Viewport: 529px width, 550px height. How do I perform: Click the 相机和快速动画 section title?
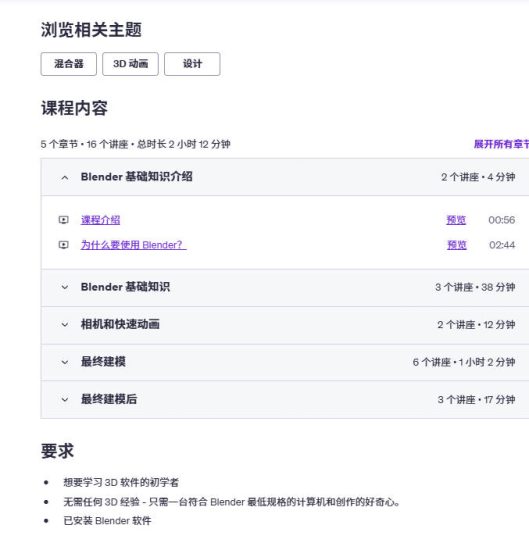[120, 324]
